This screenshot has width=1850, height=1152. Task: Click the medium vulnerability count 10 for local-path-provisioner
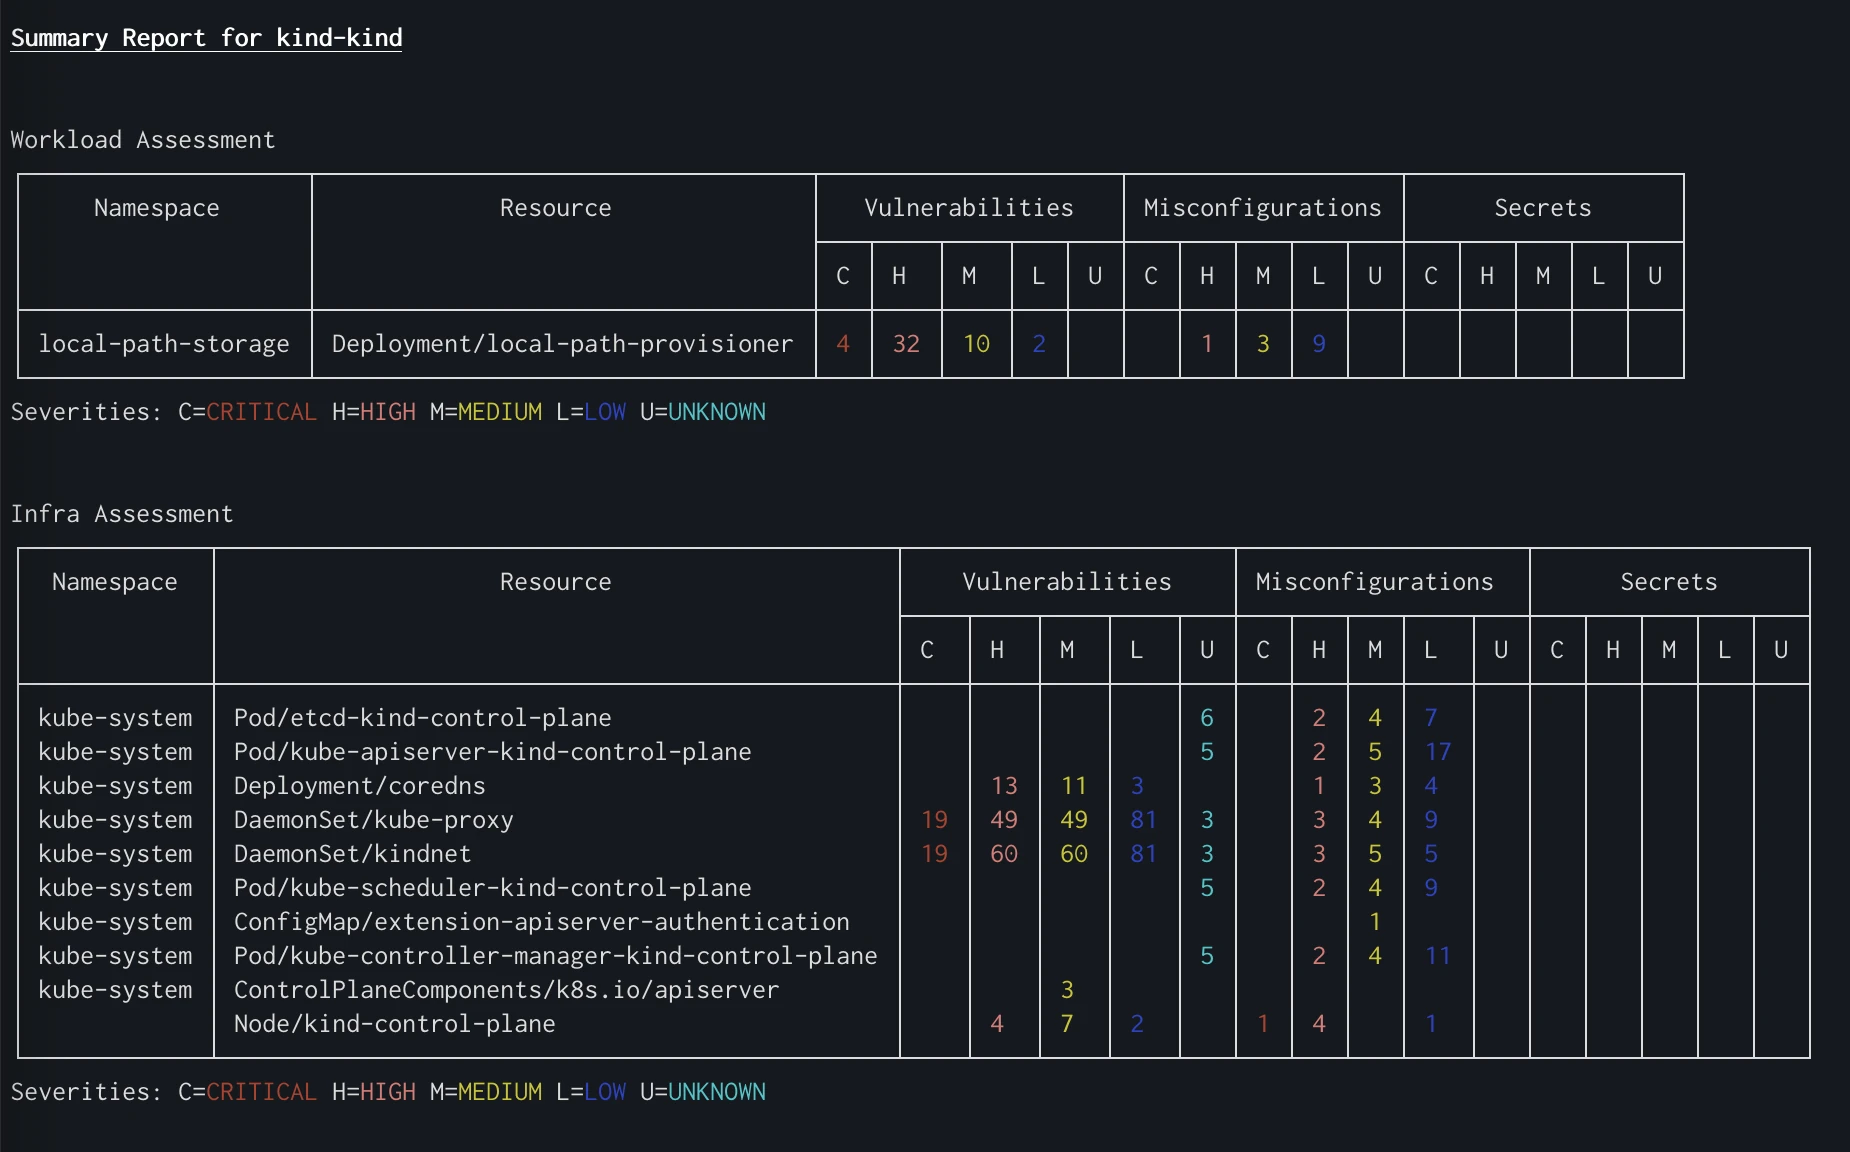[976, 344]
